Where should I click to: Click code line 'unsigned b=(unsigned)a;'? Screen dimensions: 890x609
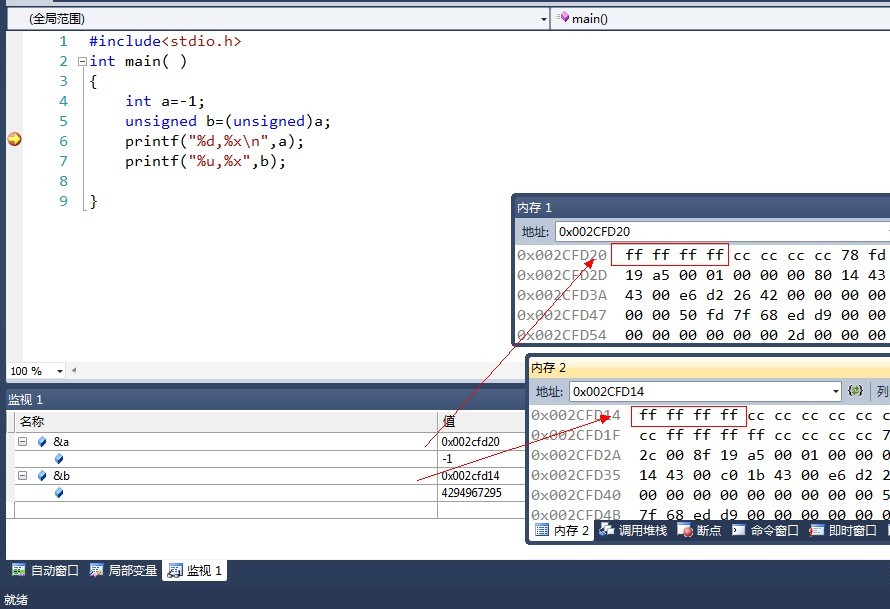coord(228,121)
